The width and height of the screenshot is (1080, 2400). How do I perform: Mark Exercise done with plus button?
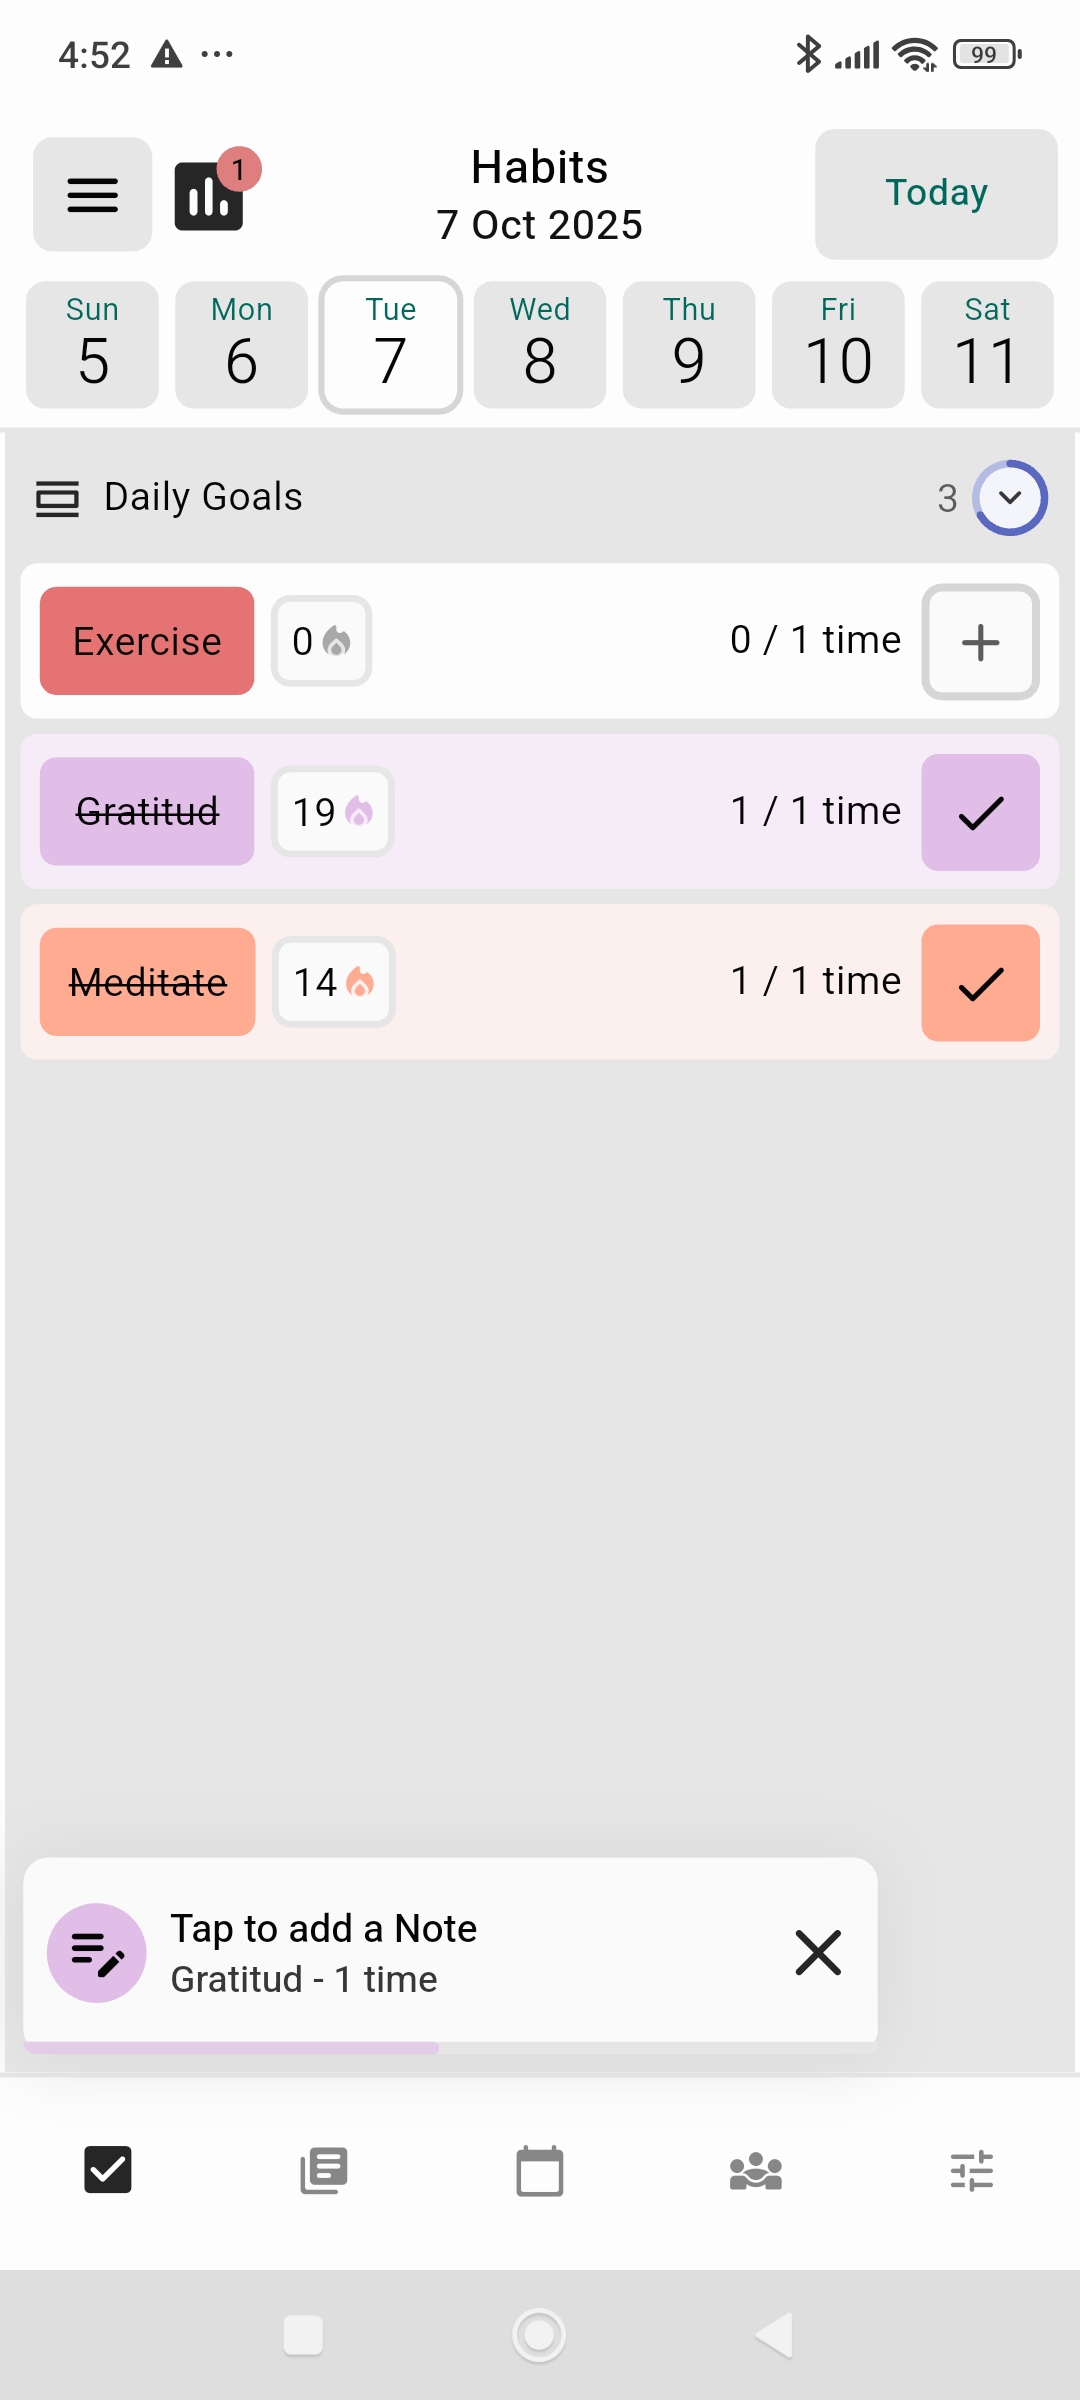click(980, 642)
